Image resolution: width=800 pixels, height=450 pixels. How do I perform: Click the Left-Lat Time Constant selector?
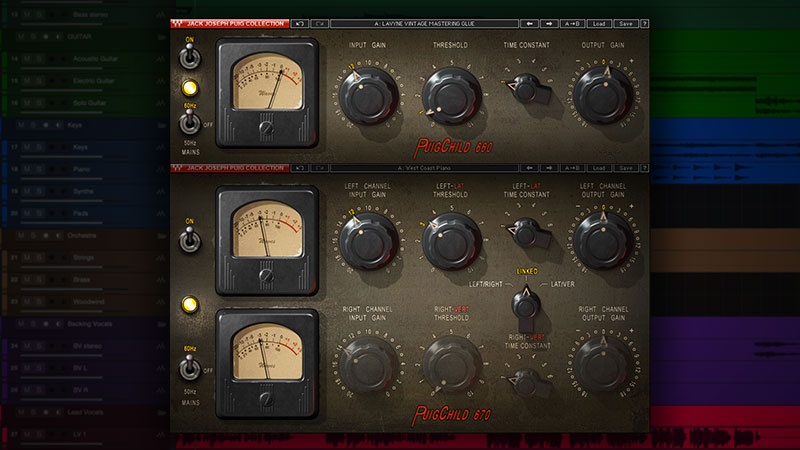click(528, 234)
